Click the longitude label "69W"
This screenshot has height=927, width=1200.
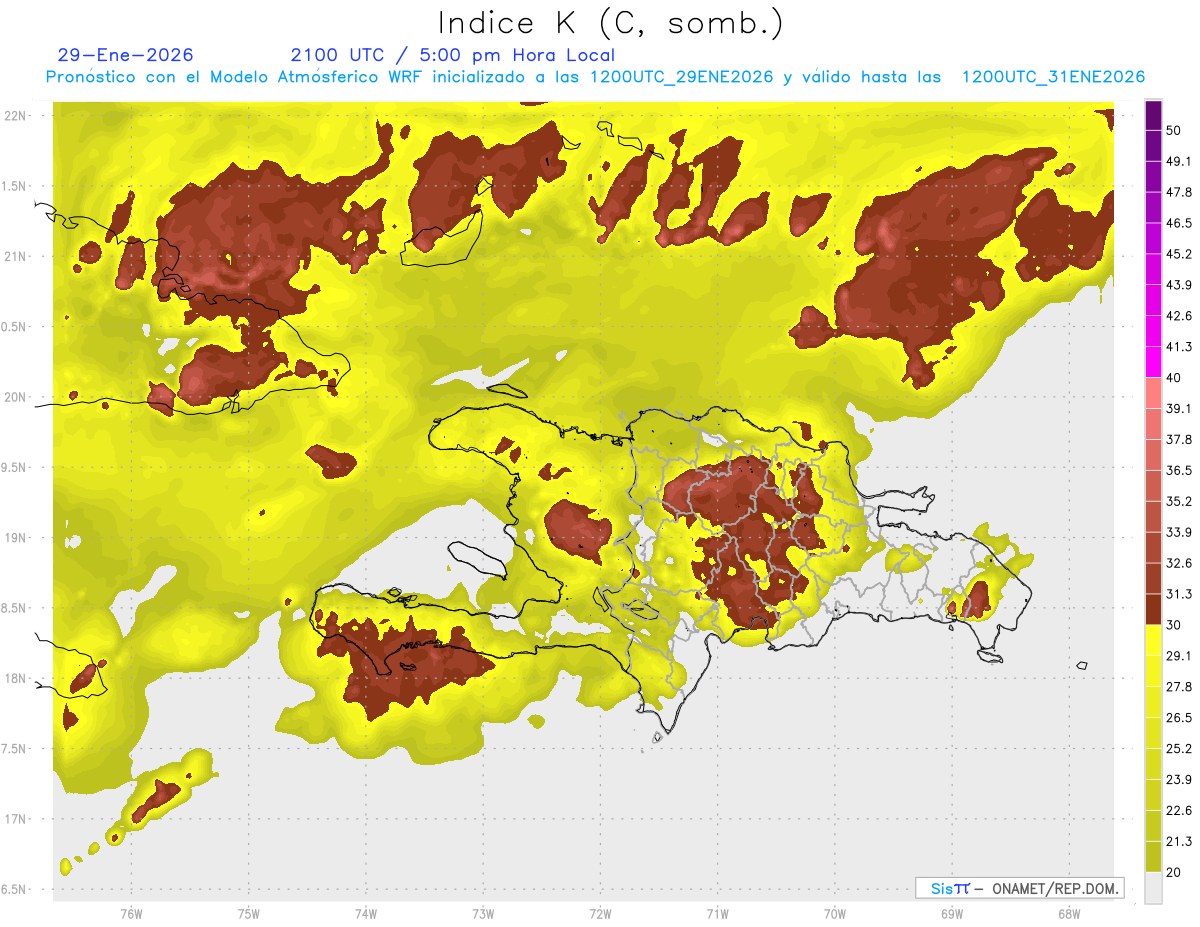click(951, 914)
